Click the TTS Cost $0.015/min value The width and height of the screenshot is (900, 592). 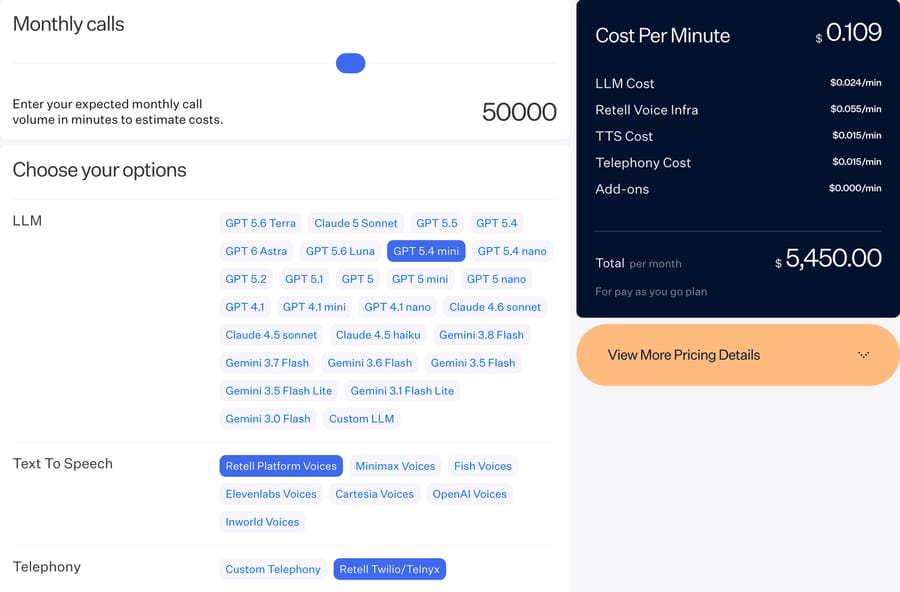(857, 136)
